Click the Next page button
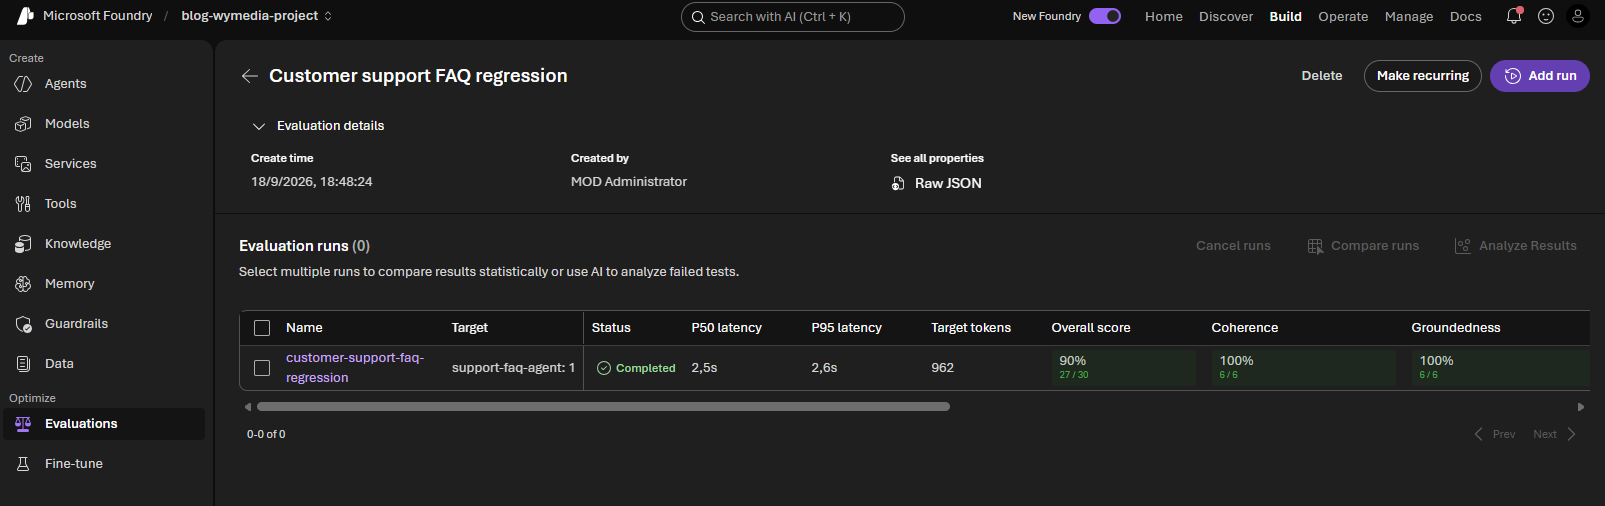 pos(1555,434)
